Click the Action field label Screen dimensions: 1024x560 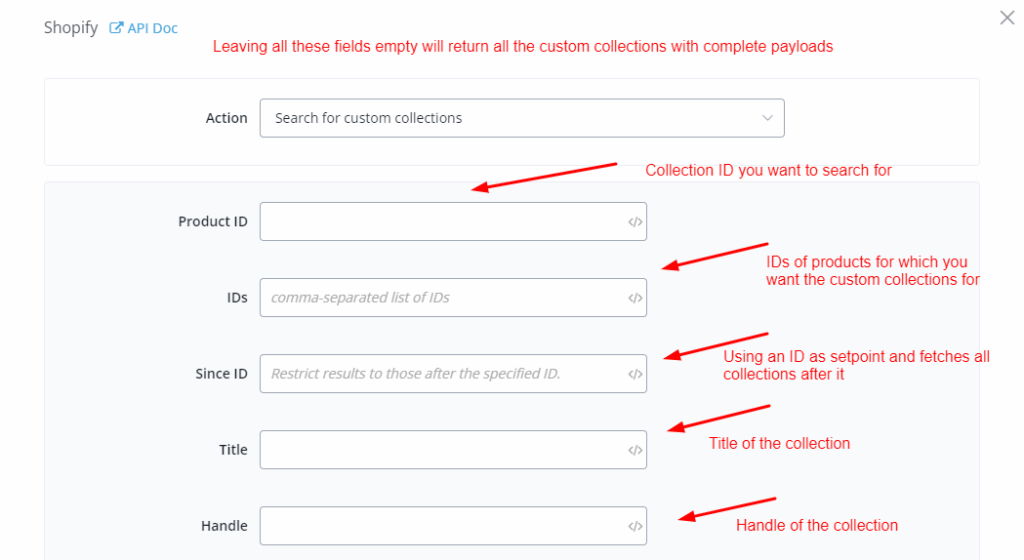(226, 118)
